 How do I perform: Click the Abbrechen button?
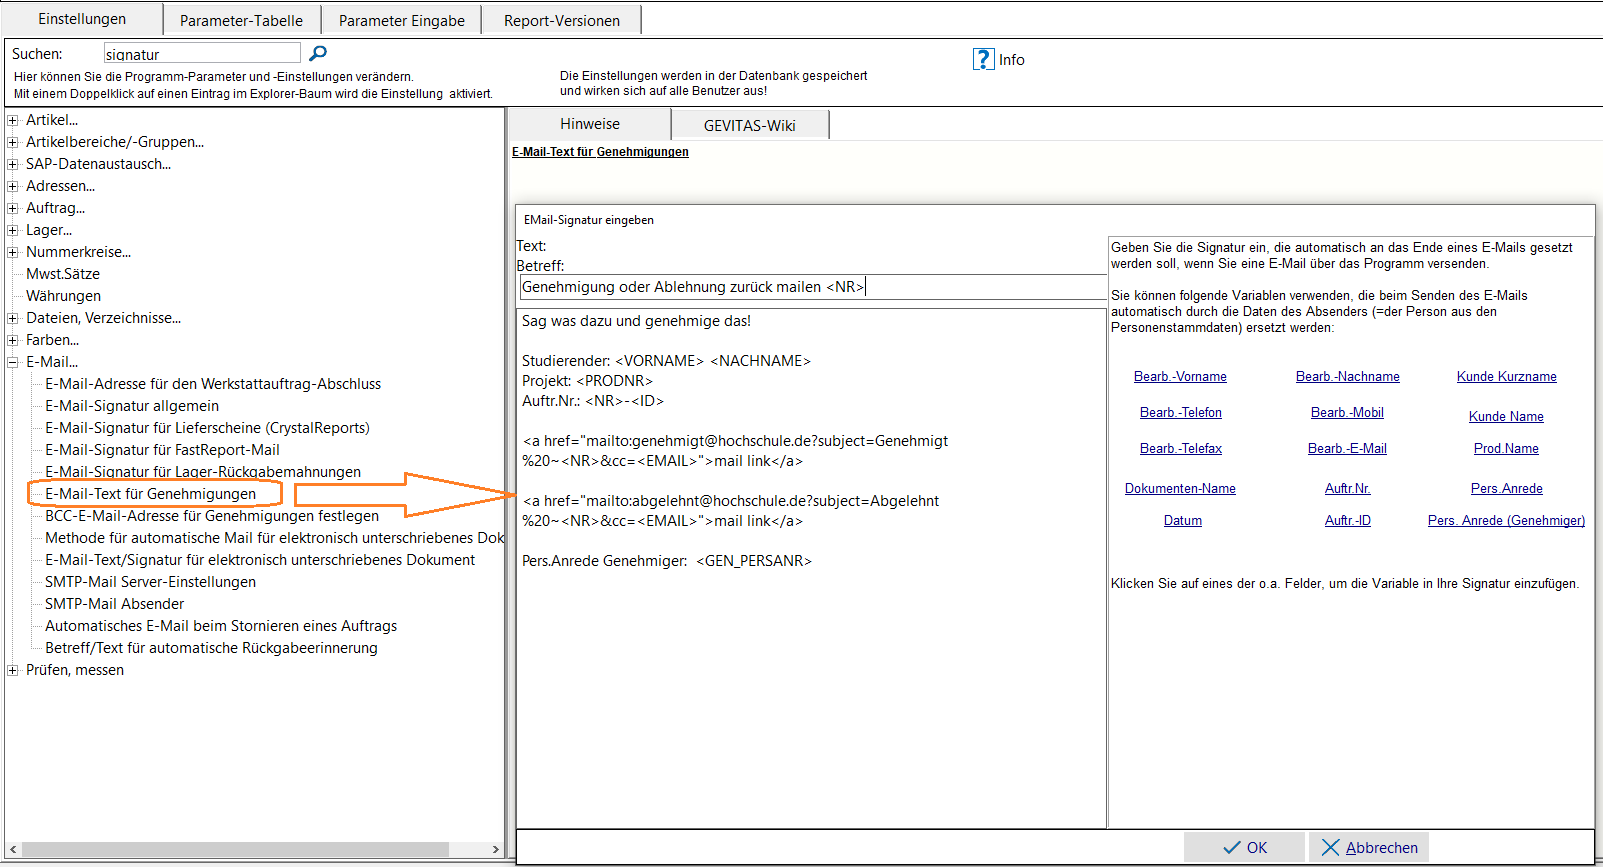click(x=1369, y=847)
